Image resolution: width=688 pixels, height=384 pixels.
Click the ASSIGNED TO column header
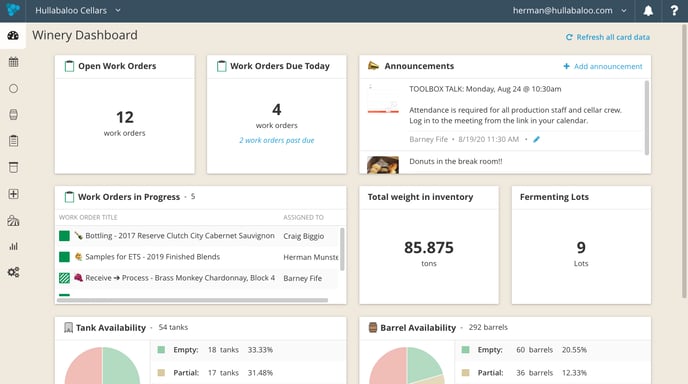click(303, 217)
